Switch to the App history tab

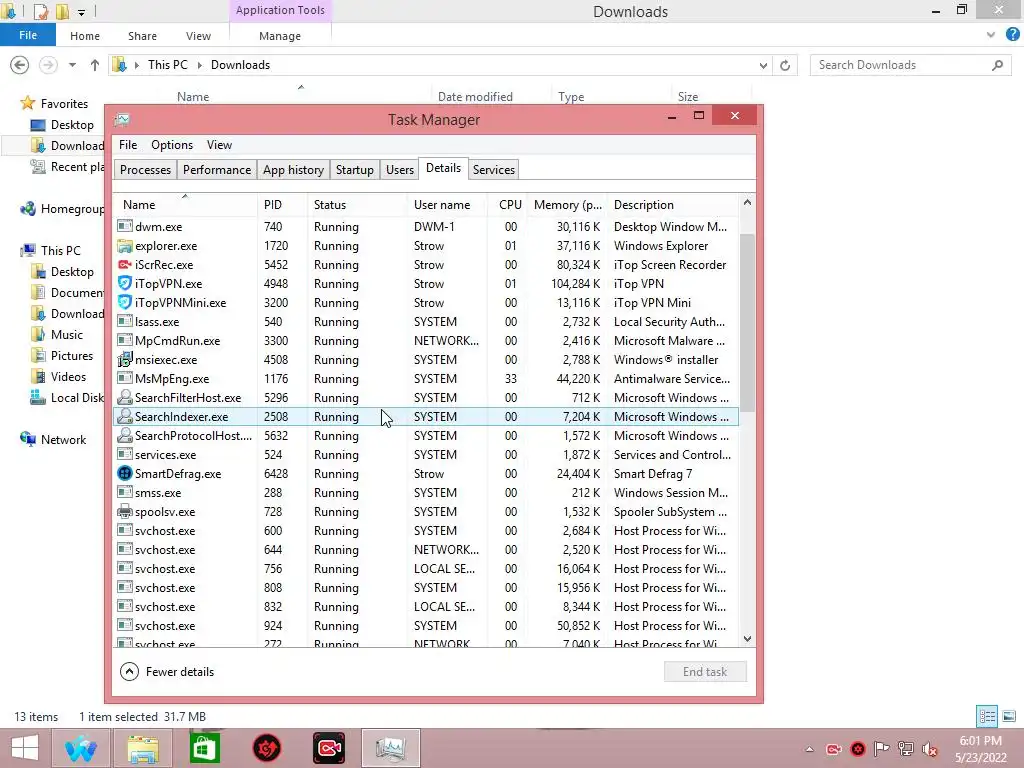coord(293,170)
